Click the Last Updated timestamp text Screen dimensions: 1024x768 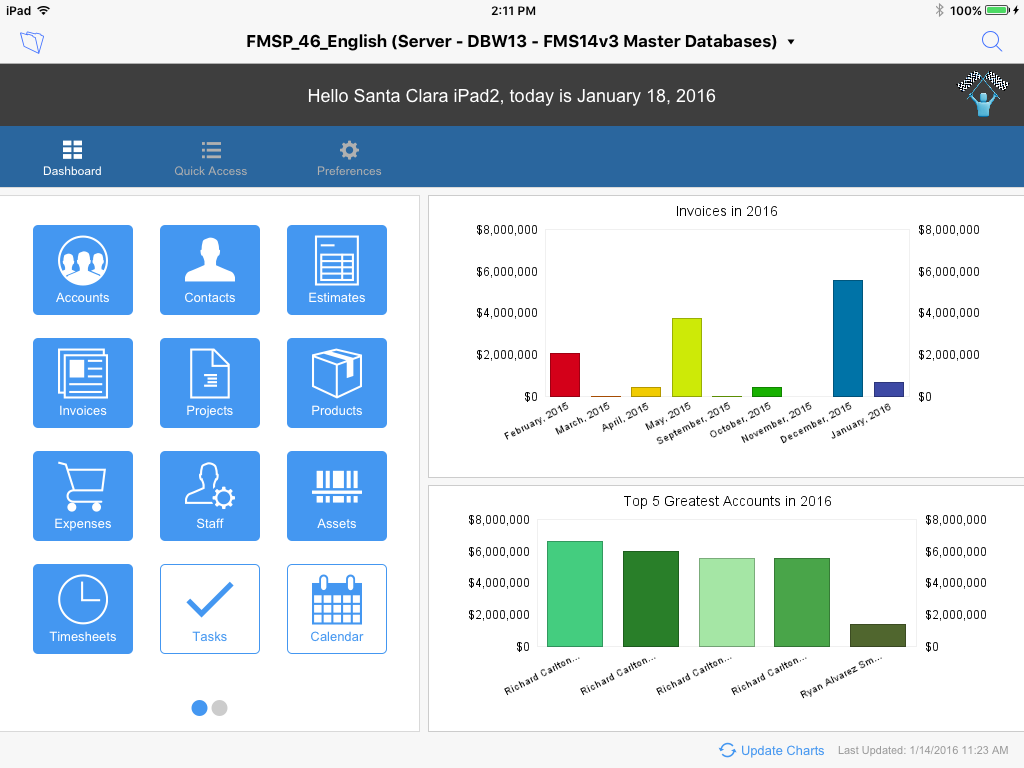[923, 750]
